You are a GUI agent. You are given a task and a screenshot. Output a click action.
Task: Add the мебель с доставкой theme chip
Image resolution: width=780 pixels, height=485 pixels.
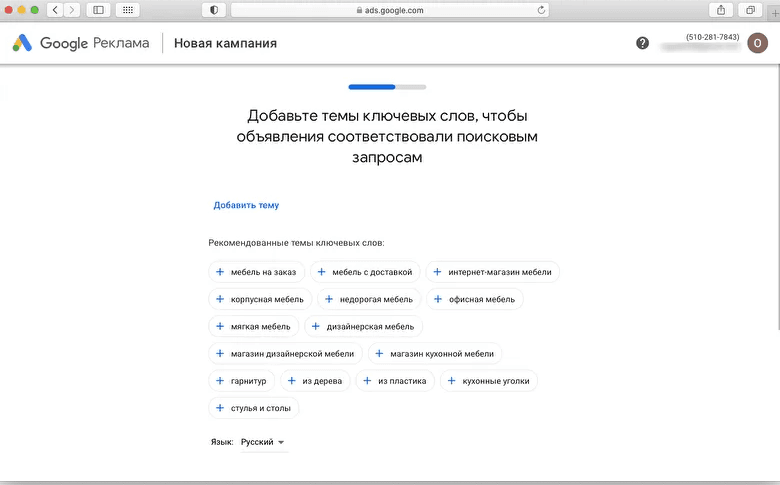pyautogui.click(x=365, y=272)
